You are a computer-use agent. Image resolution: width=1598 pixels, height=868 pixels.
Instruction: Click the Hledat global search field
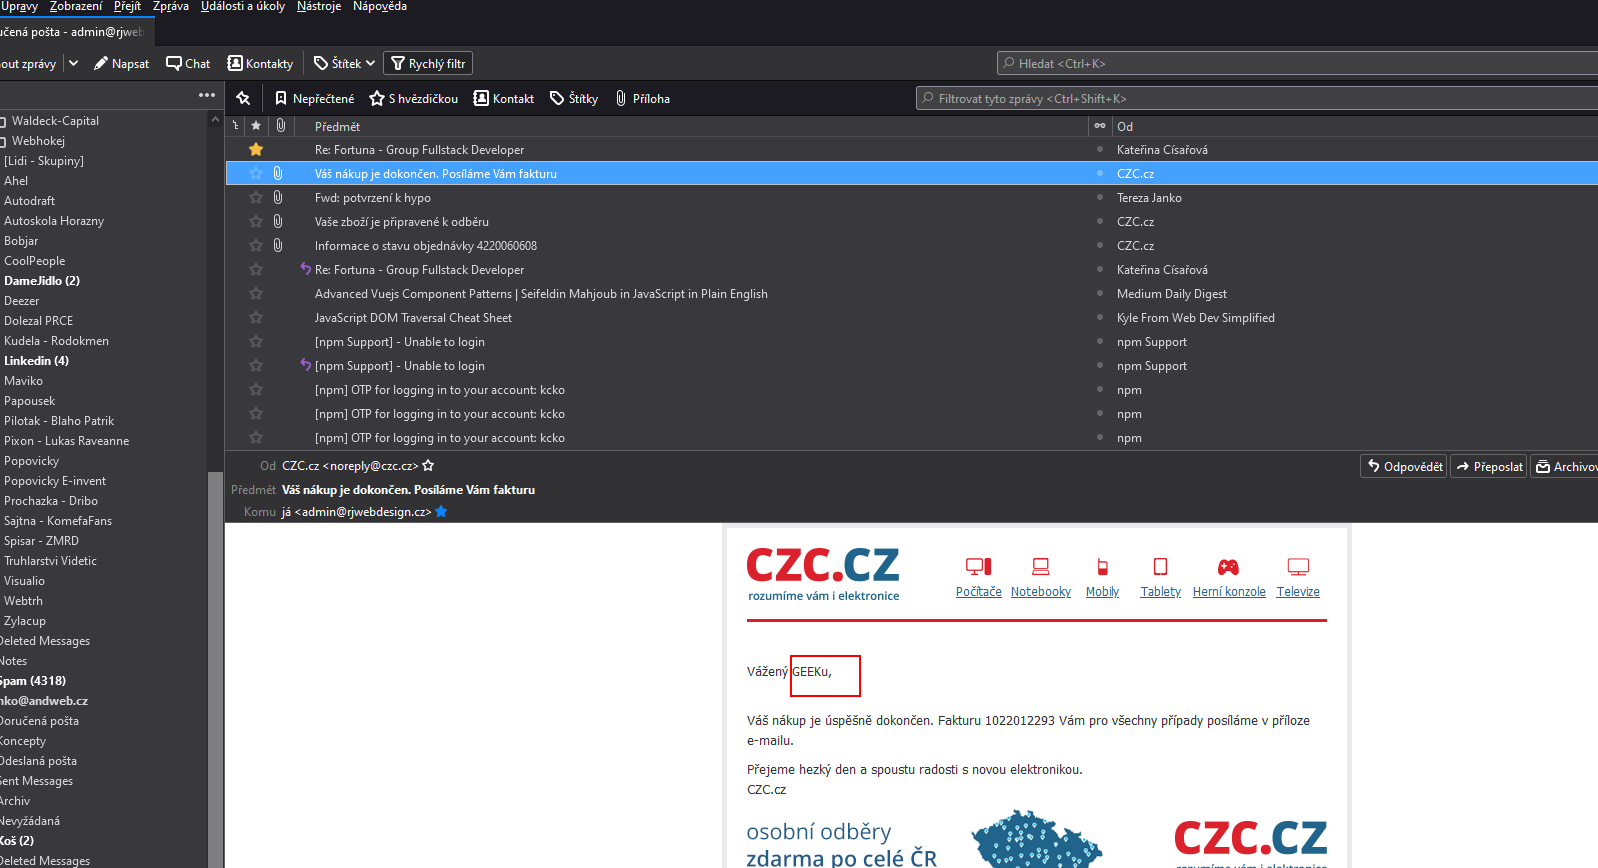click(x=1297, y=63)
